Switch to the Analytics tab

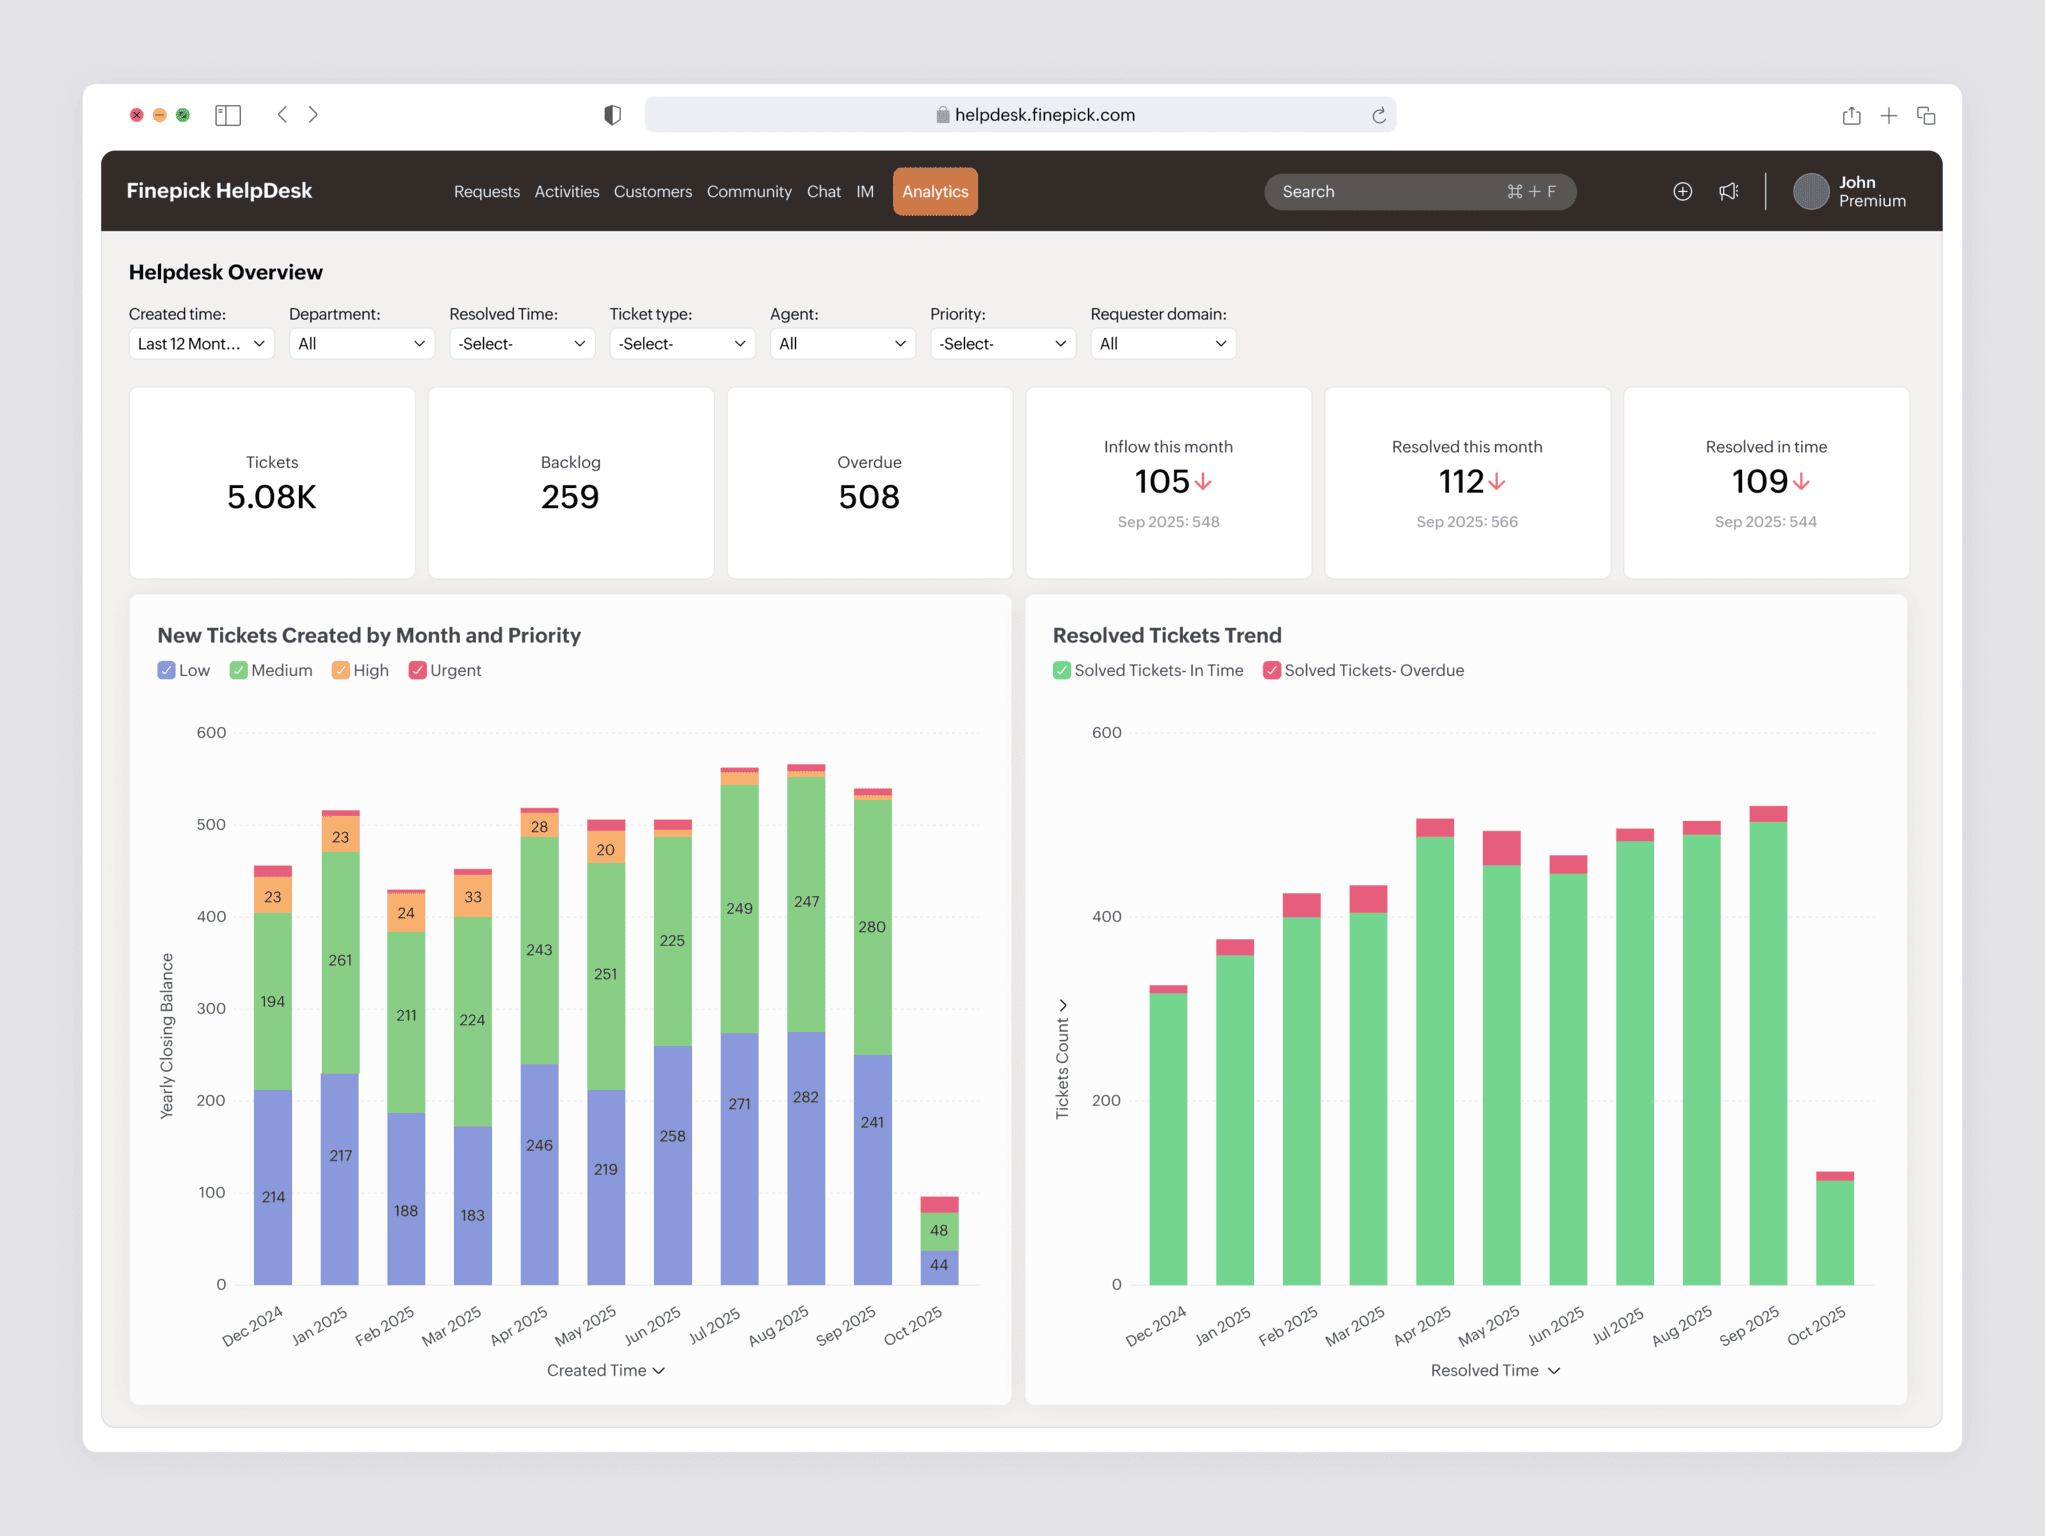click(x=934, y=191)
